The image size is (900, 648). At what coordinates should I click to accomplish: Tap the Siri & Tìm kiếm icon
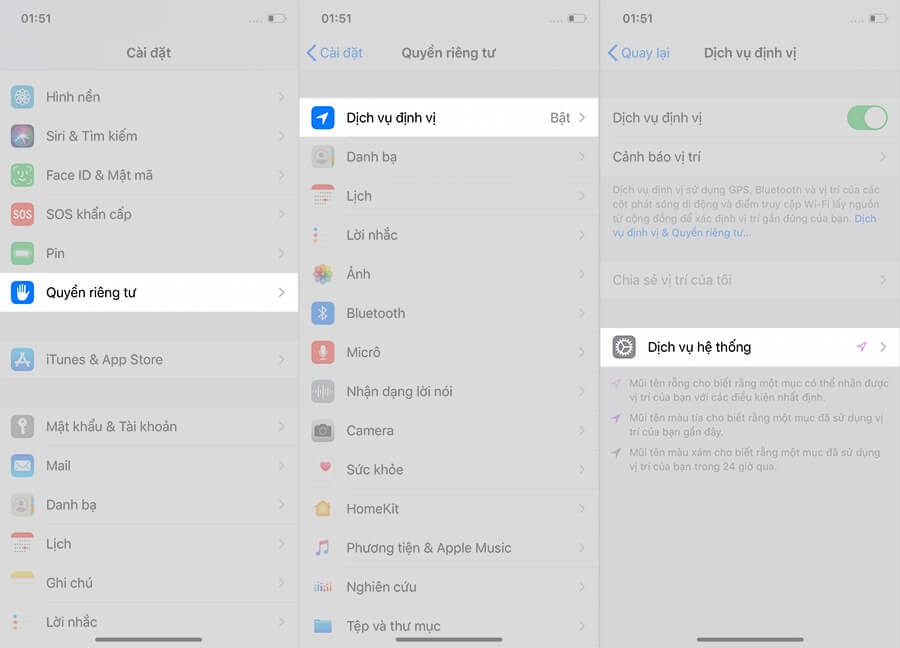coord(22,136)
